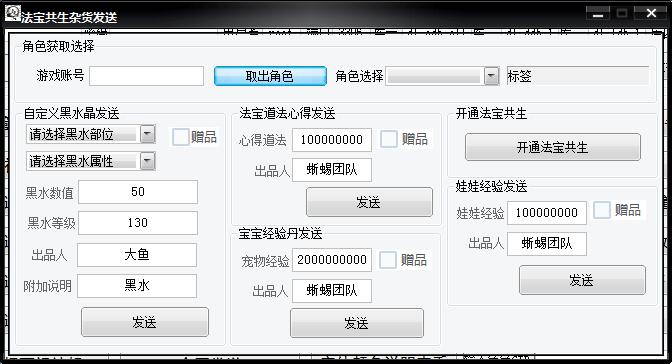Enable 赠品 checkbox in 自定义黑水晶发送
672x364 pixels.
pos(180,137)
